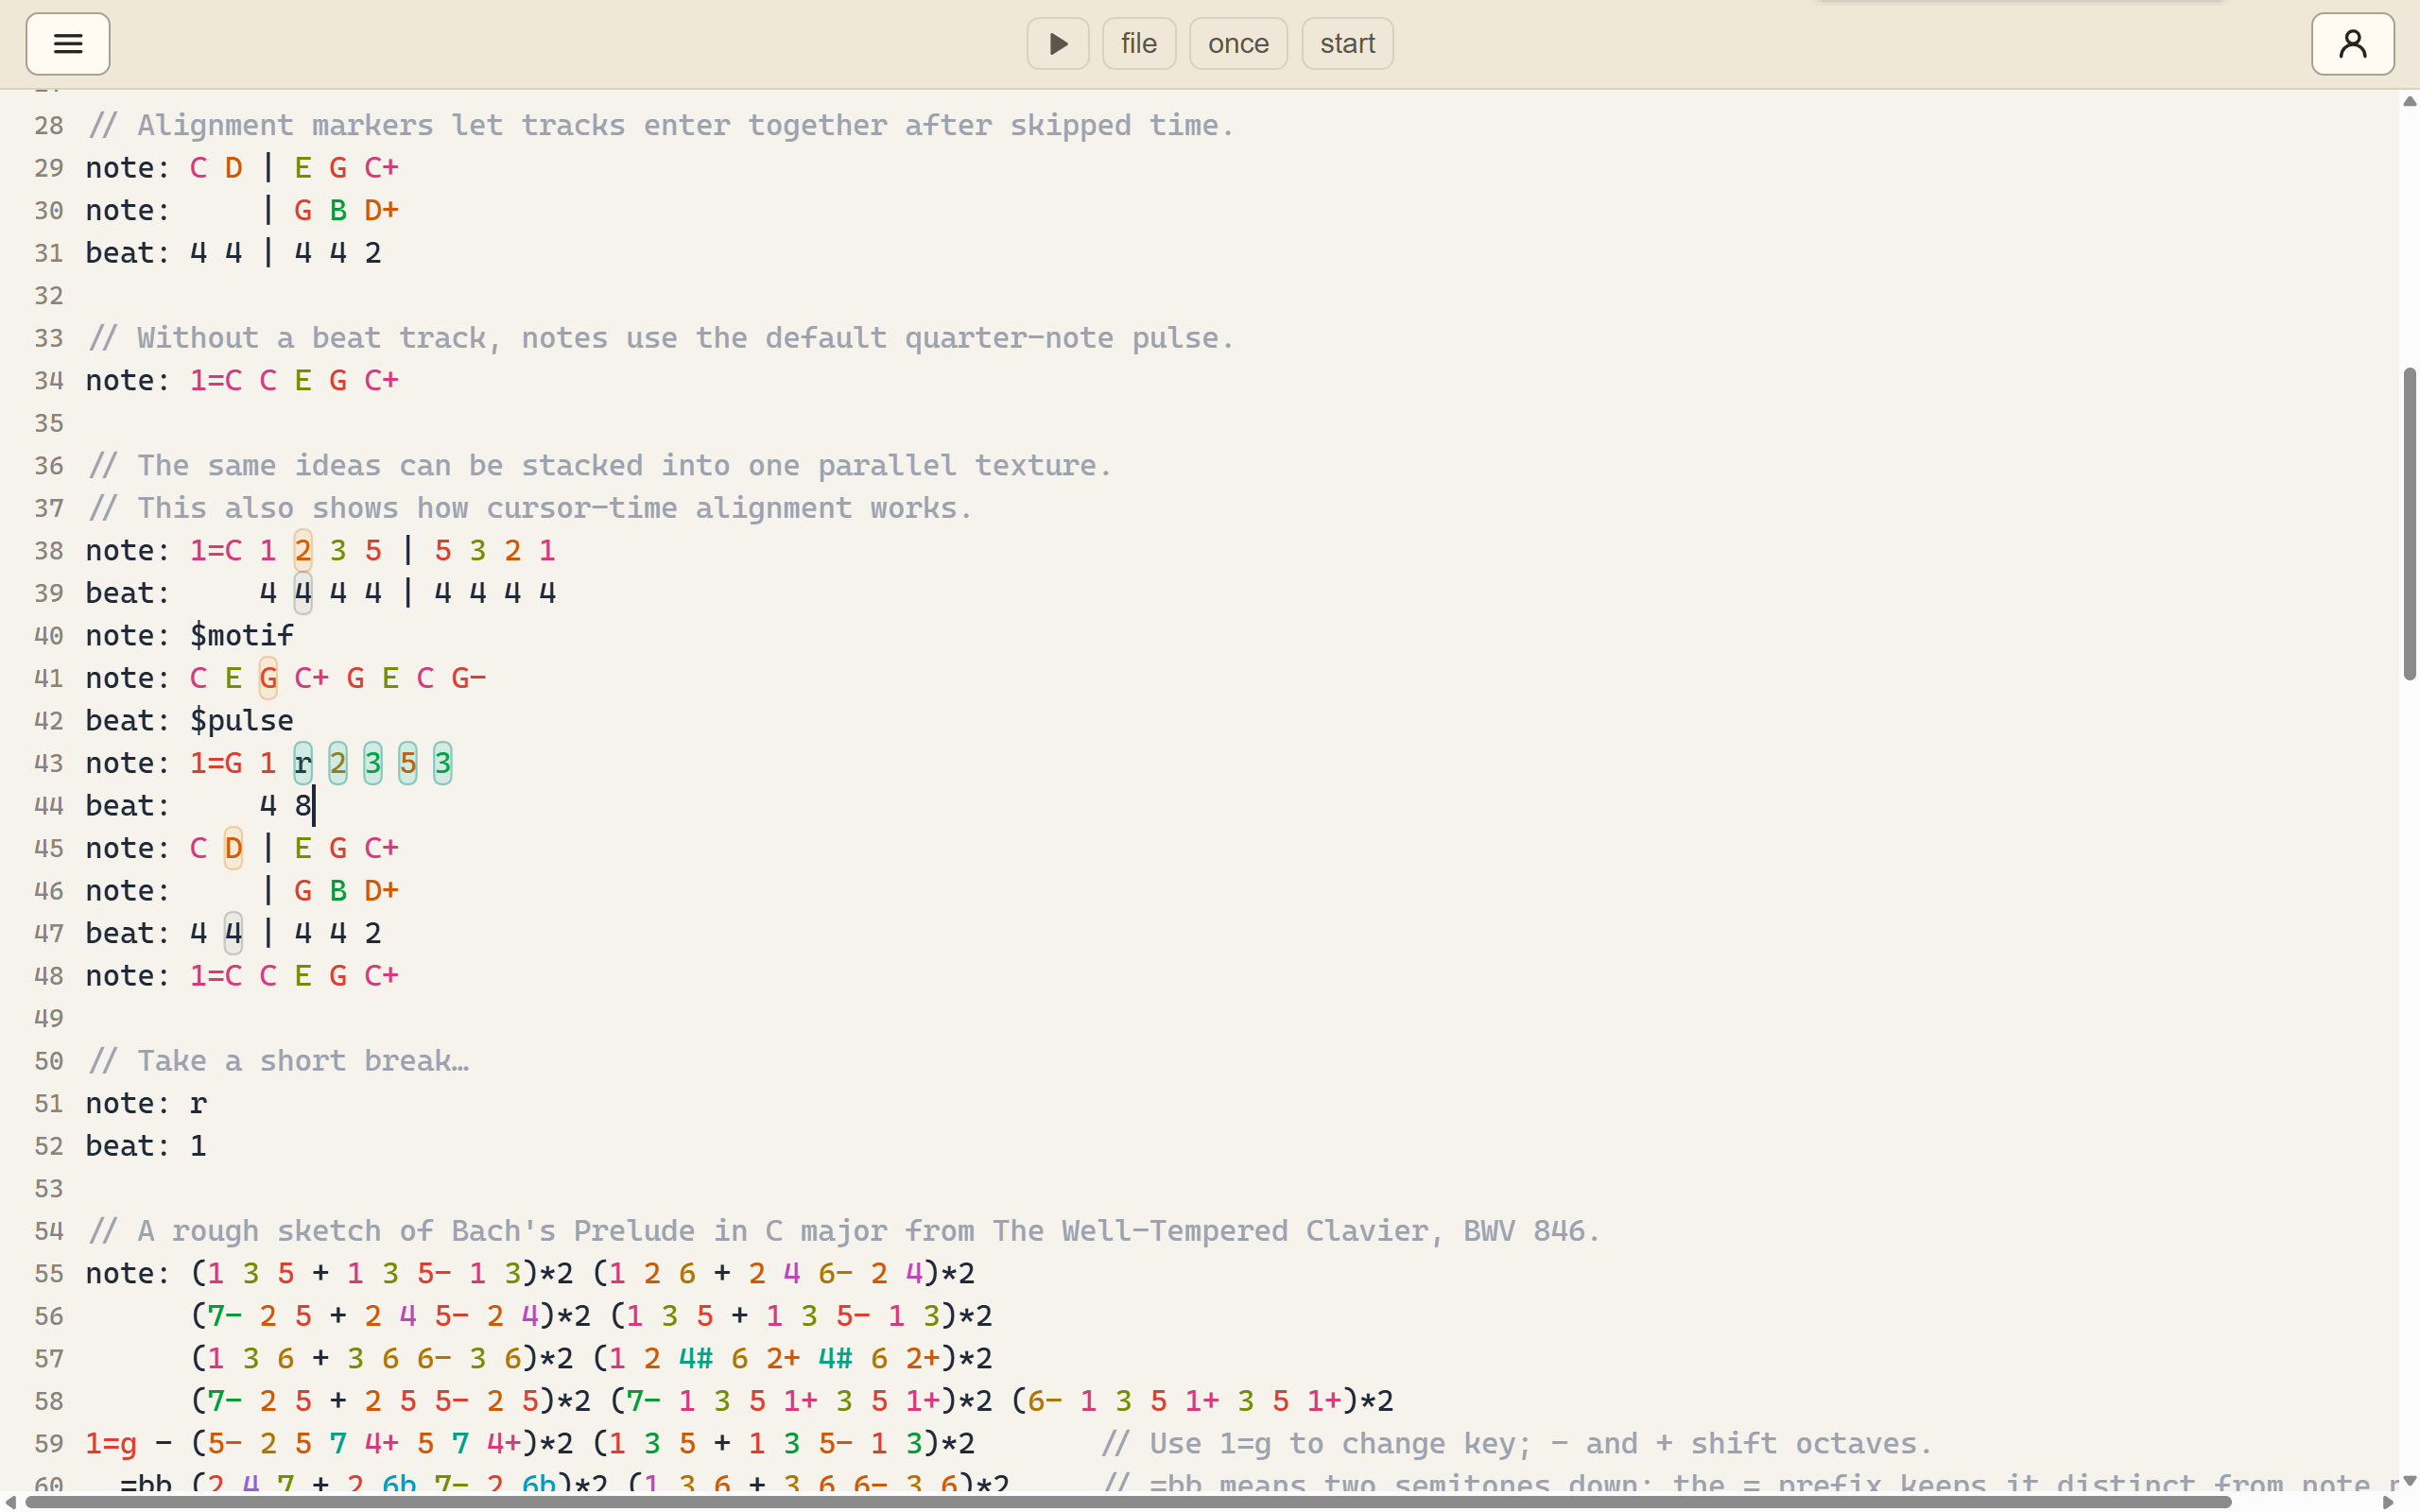Screen dimensions: 2420x1512
Task: Click the highlighted beat 4 on line 47
Action: click(233, 933)
